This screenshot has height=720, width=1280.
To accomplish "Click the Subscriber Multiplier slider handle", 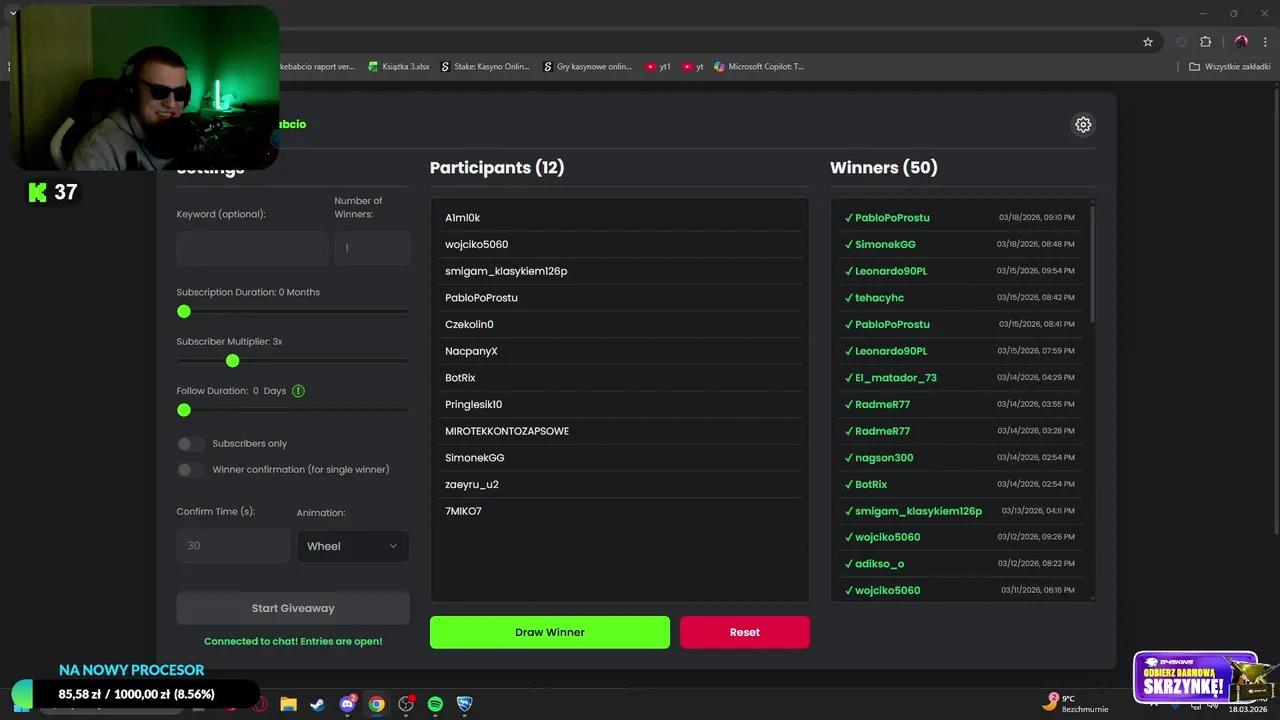I will 233,361.
